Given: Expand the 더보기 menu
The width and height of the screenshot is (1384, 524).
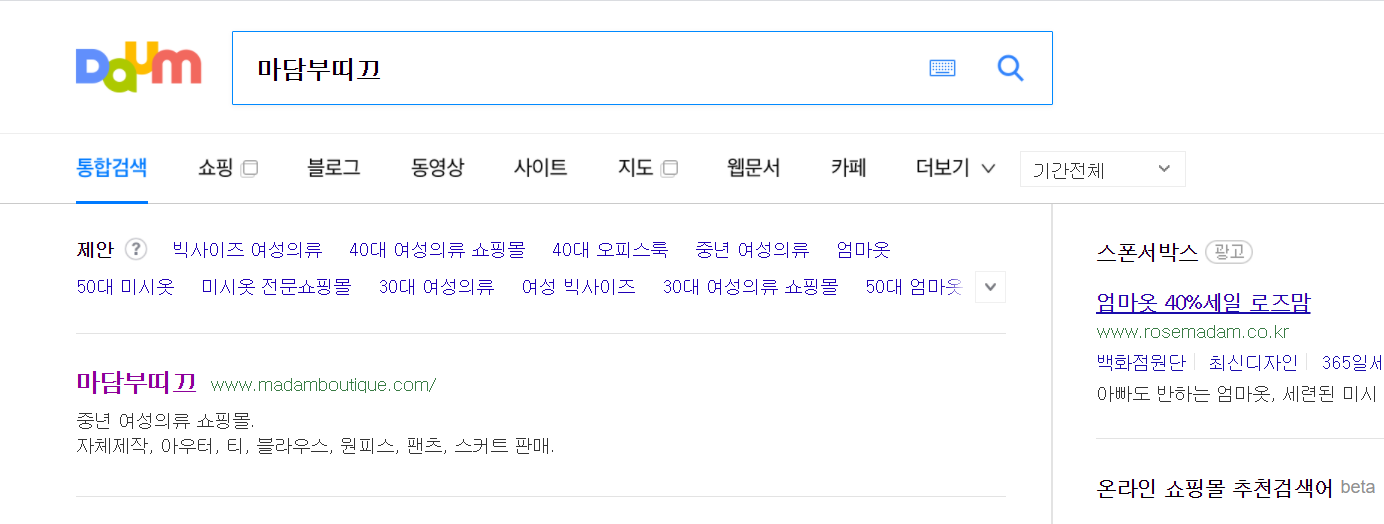Looking at the screenshot, I should 956,168.
